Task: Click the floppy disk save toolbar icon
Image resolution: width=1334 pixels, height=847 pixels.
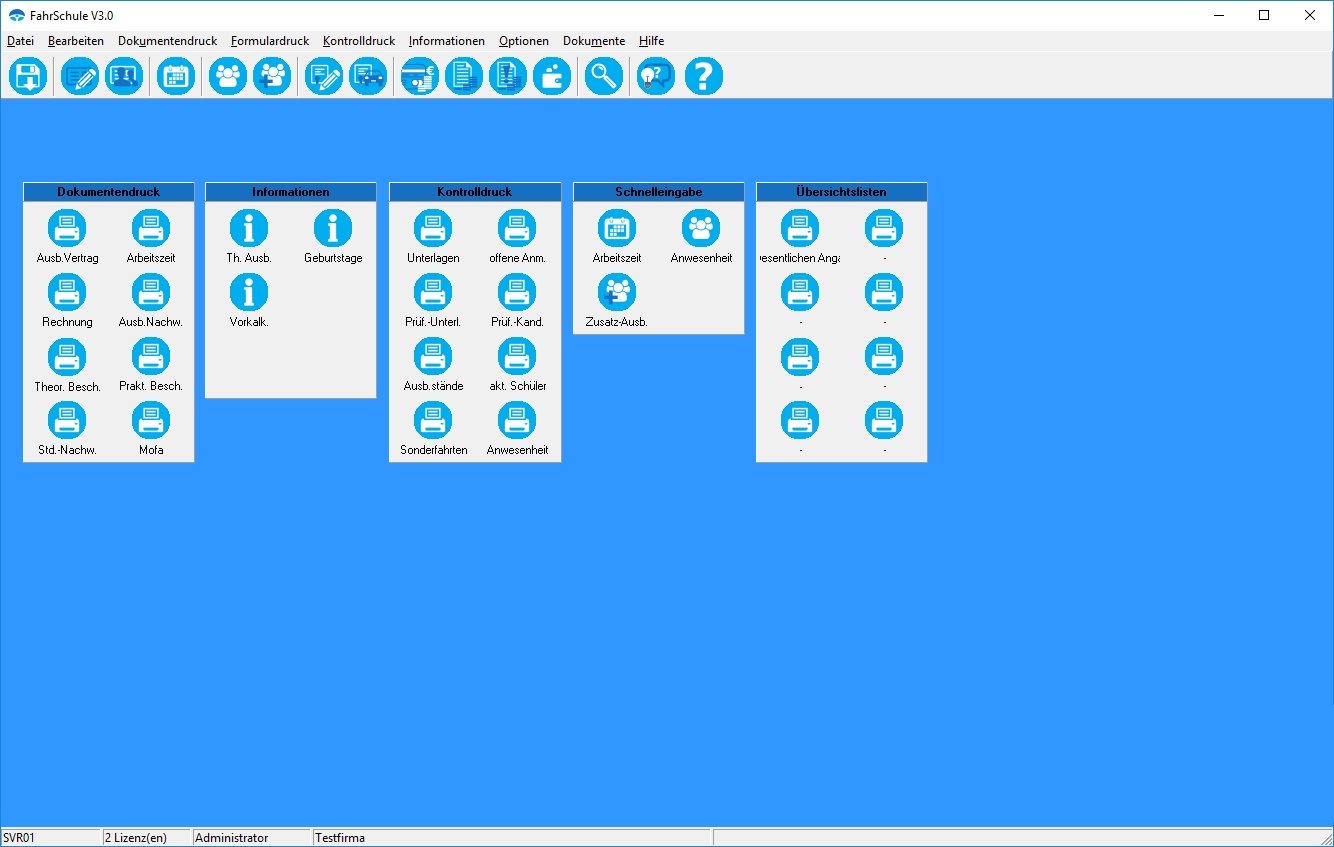Action: pyautogui.click(x=28, y=76)
